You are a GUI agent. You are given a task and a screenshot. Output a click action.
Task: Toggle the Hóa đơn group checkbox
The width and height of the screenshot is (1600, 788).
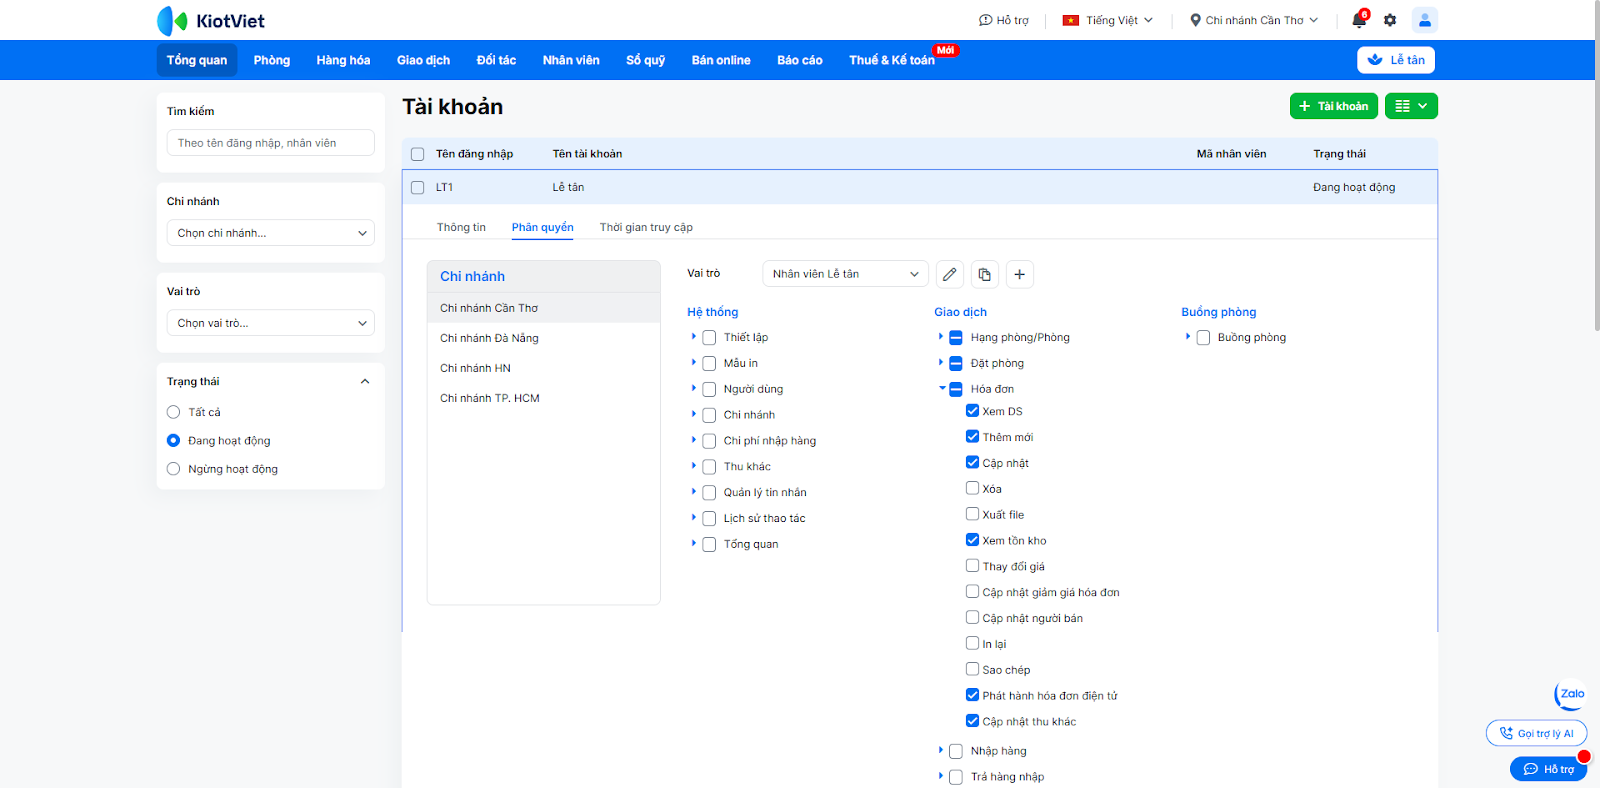[x=956, y=389]
